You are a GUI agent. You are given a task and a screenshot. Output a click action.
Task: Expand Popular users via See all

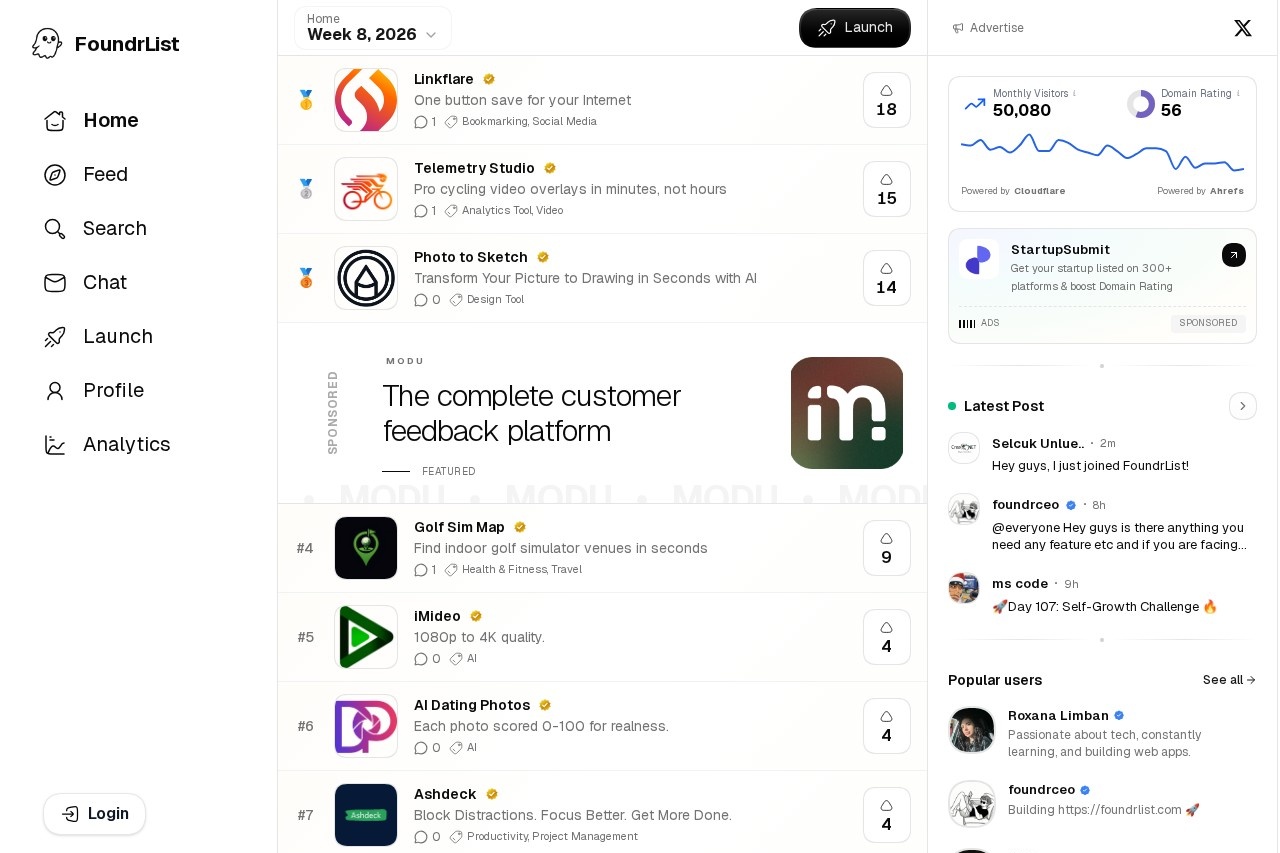[x=1228, y=680]
